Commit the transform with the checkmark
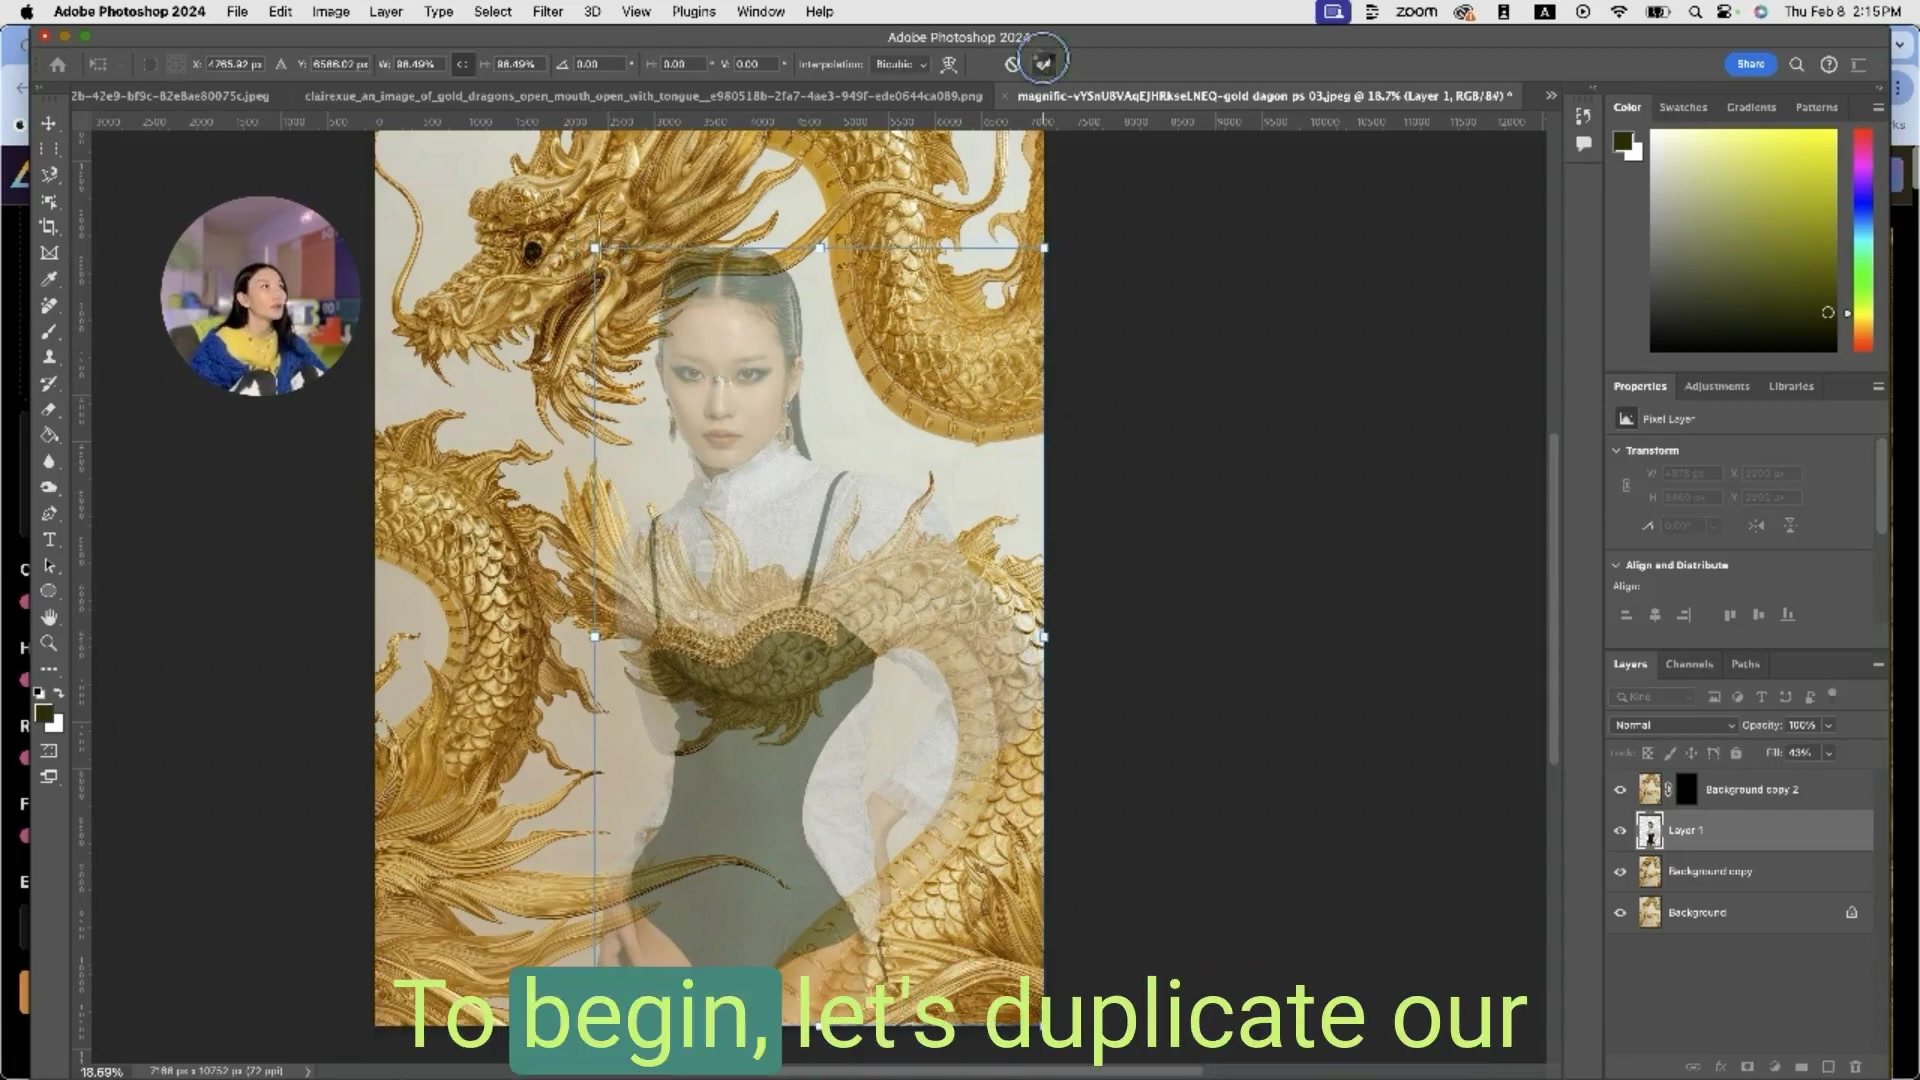 coord(1044,63)
